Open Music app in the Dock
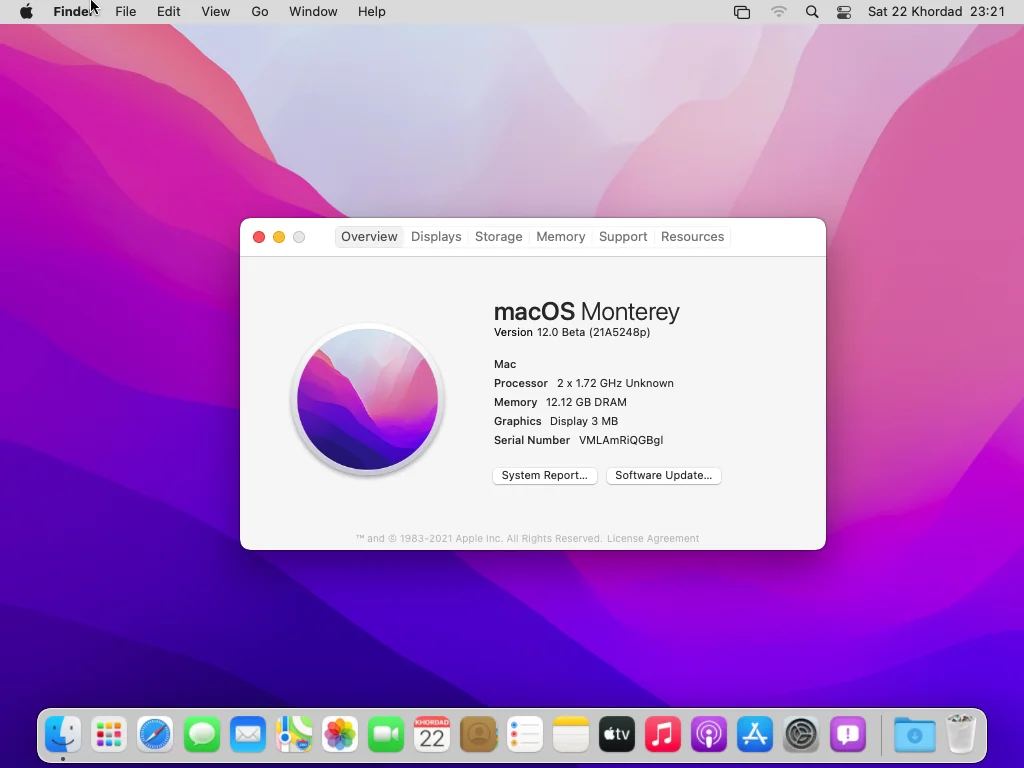This screenshot has height=768, width=1024. [x=662, y=735]
